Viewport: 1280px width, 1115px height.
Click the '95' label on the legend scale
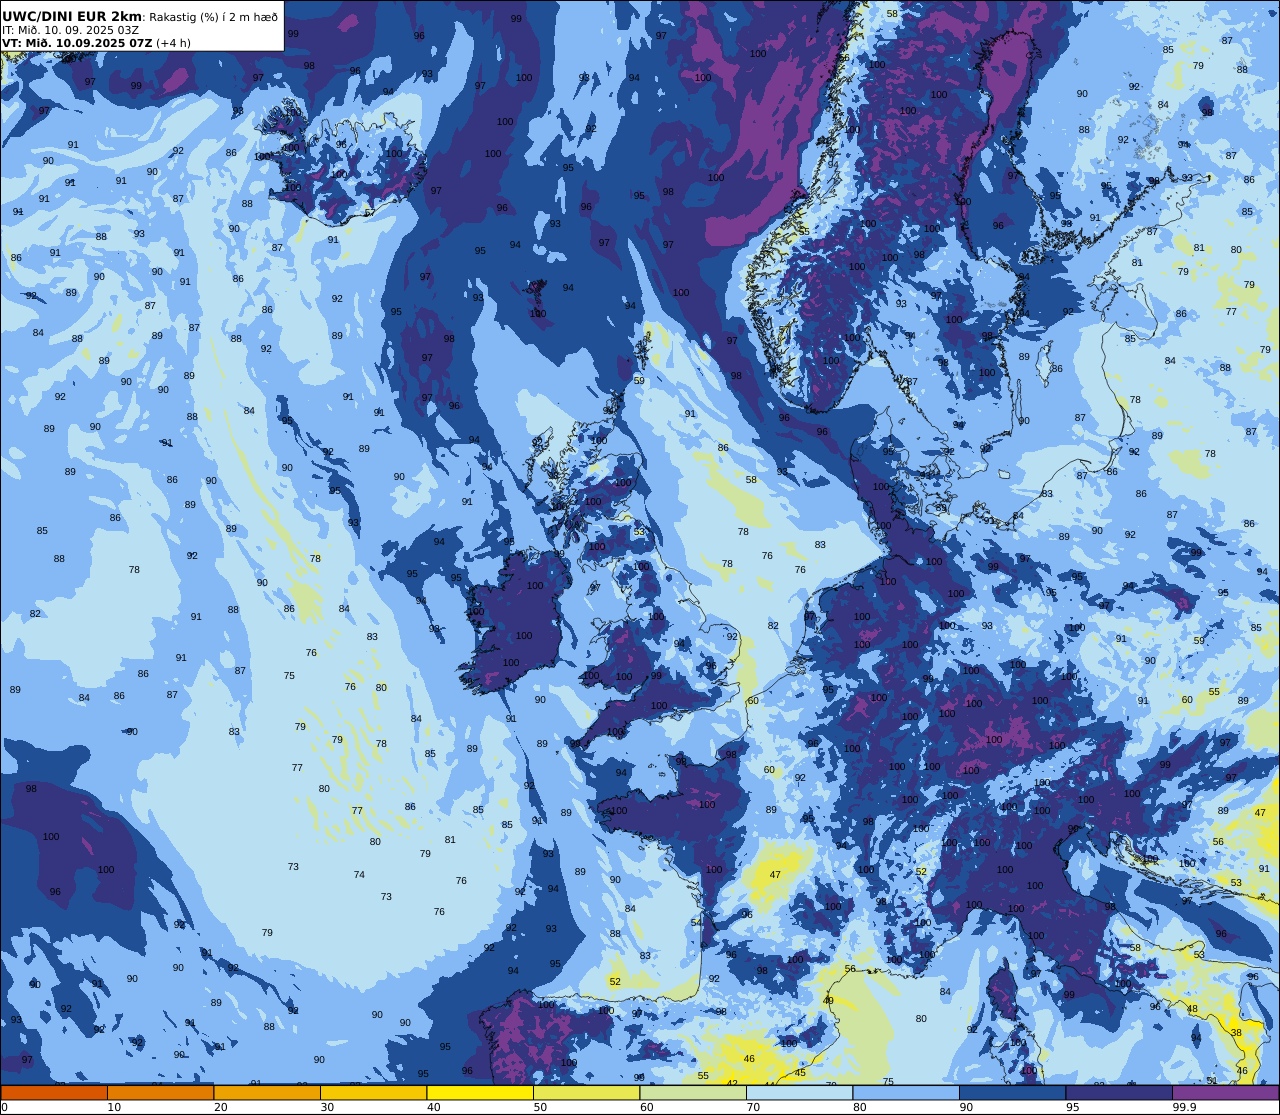pos(1072,1107)
